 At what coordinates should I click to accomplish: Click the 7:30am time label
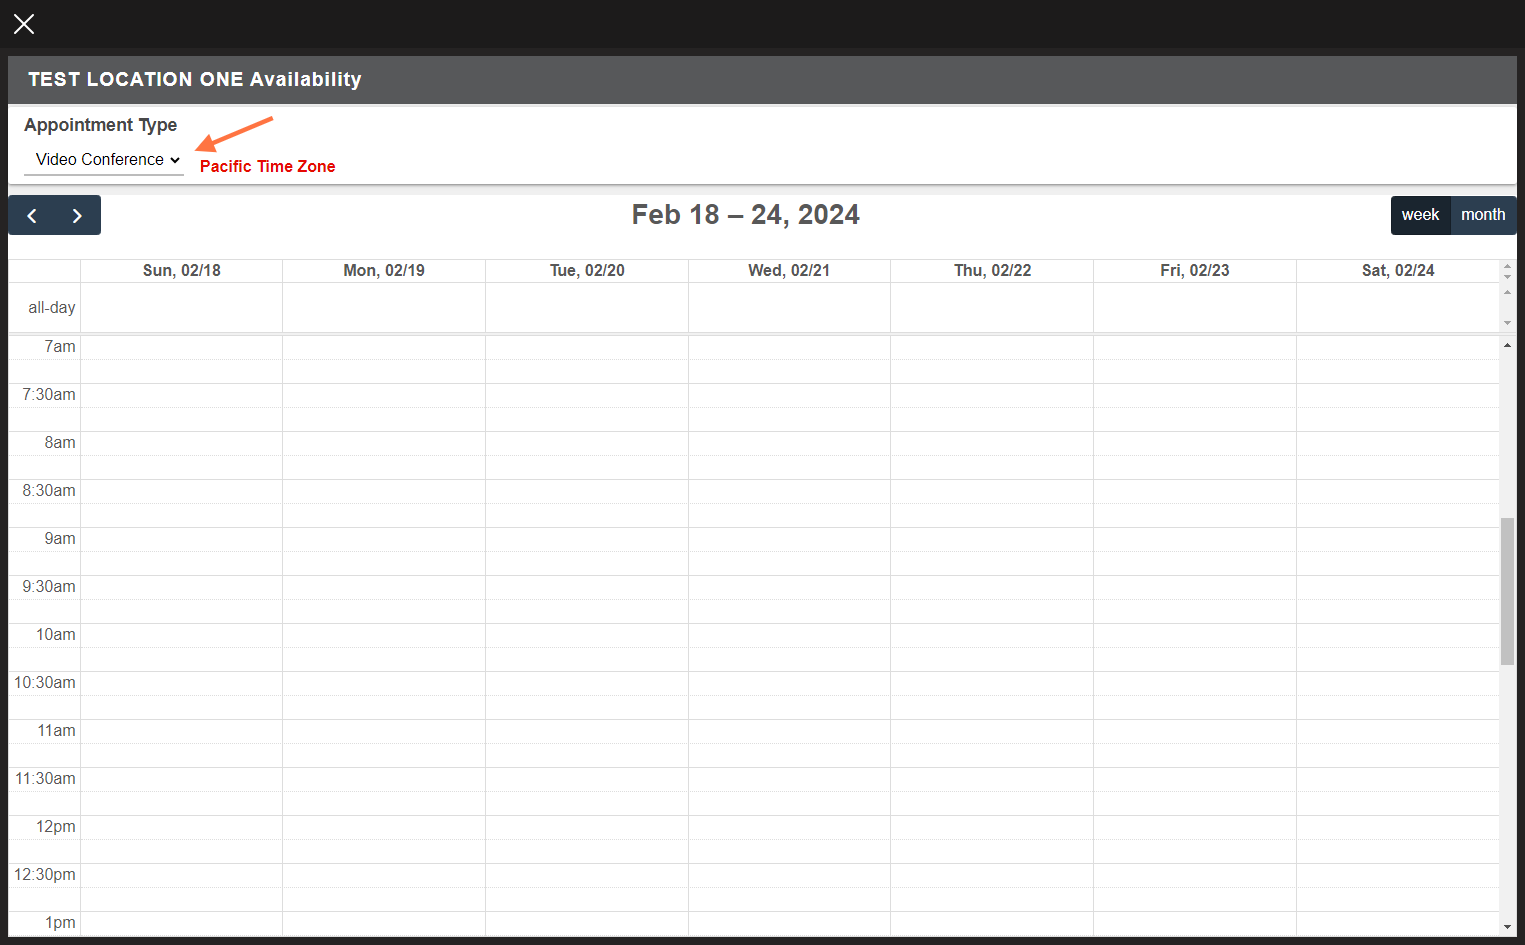(49, 395)
